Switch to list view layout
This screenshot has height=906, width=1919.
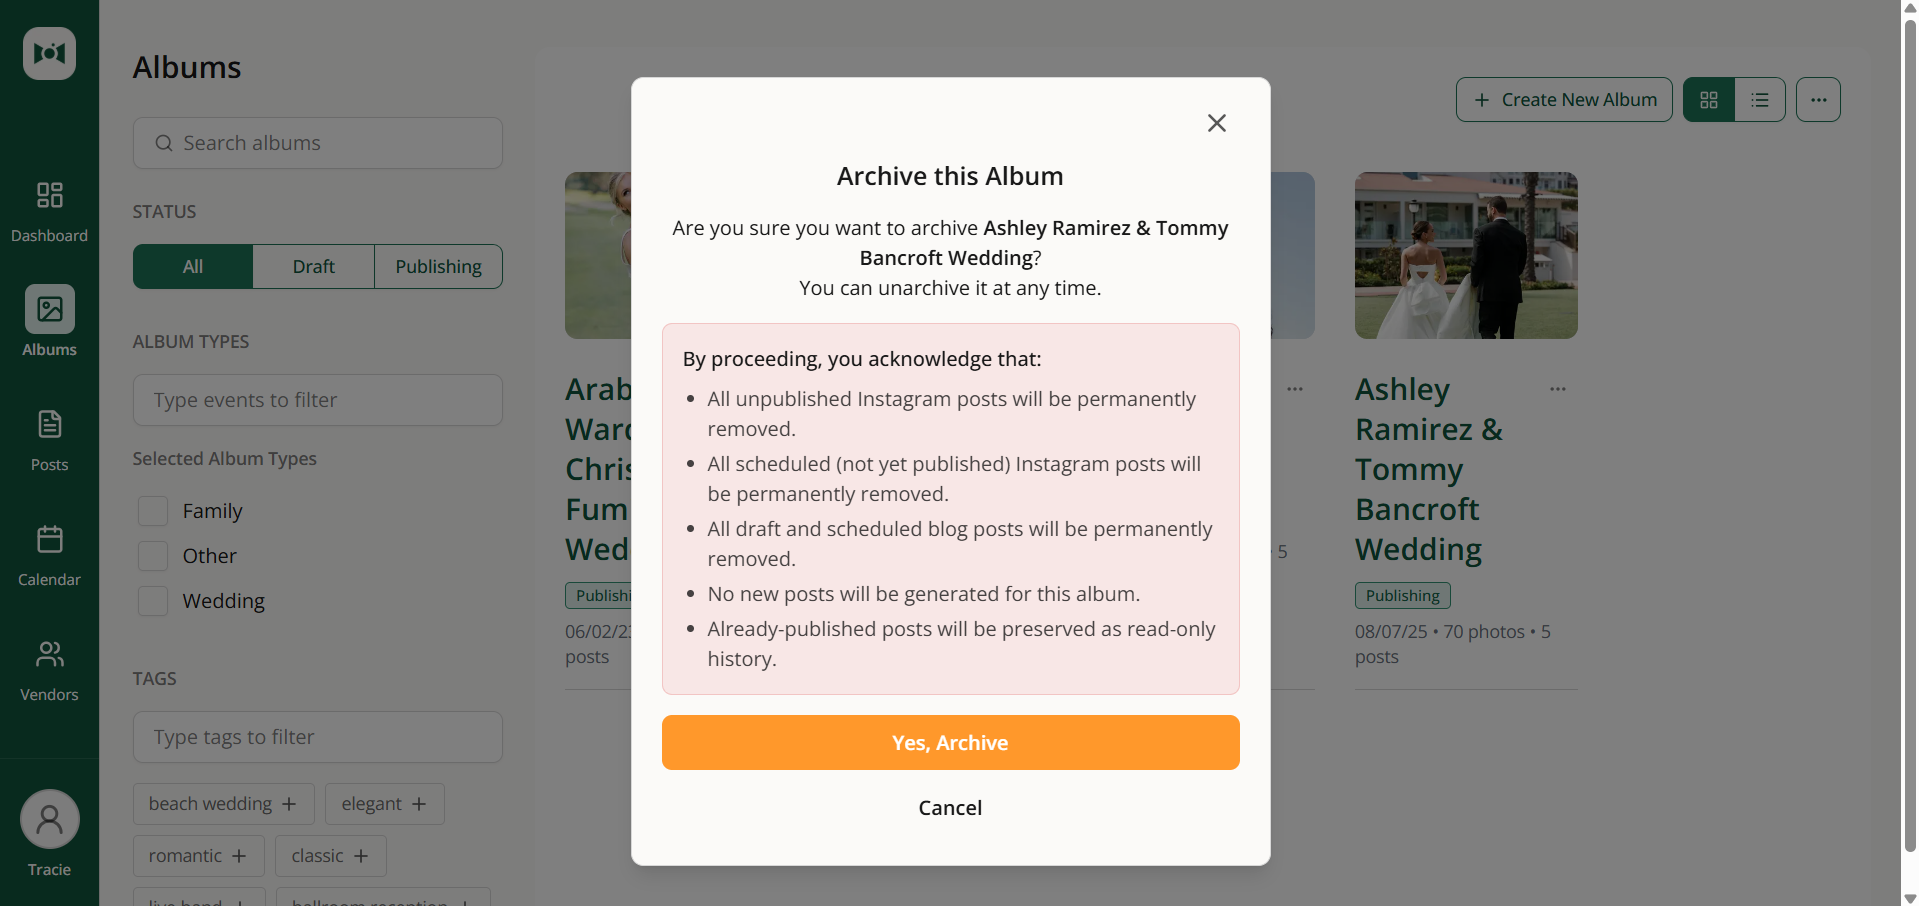pos(1760,100)
